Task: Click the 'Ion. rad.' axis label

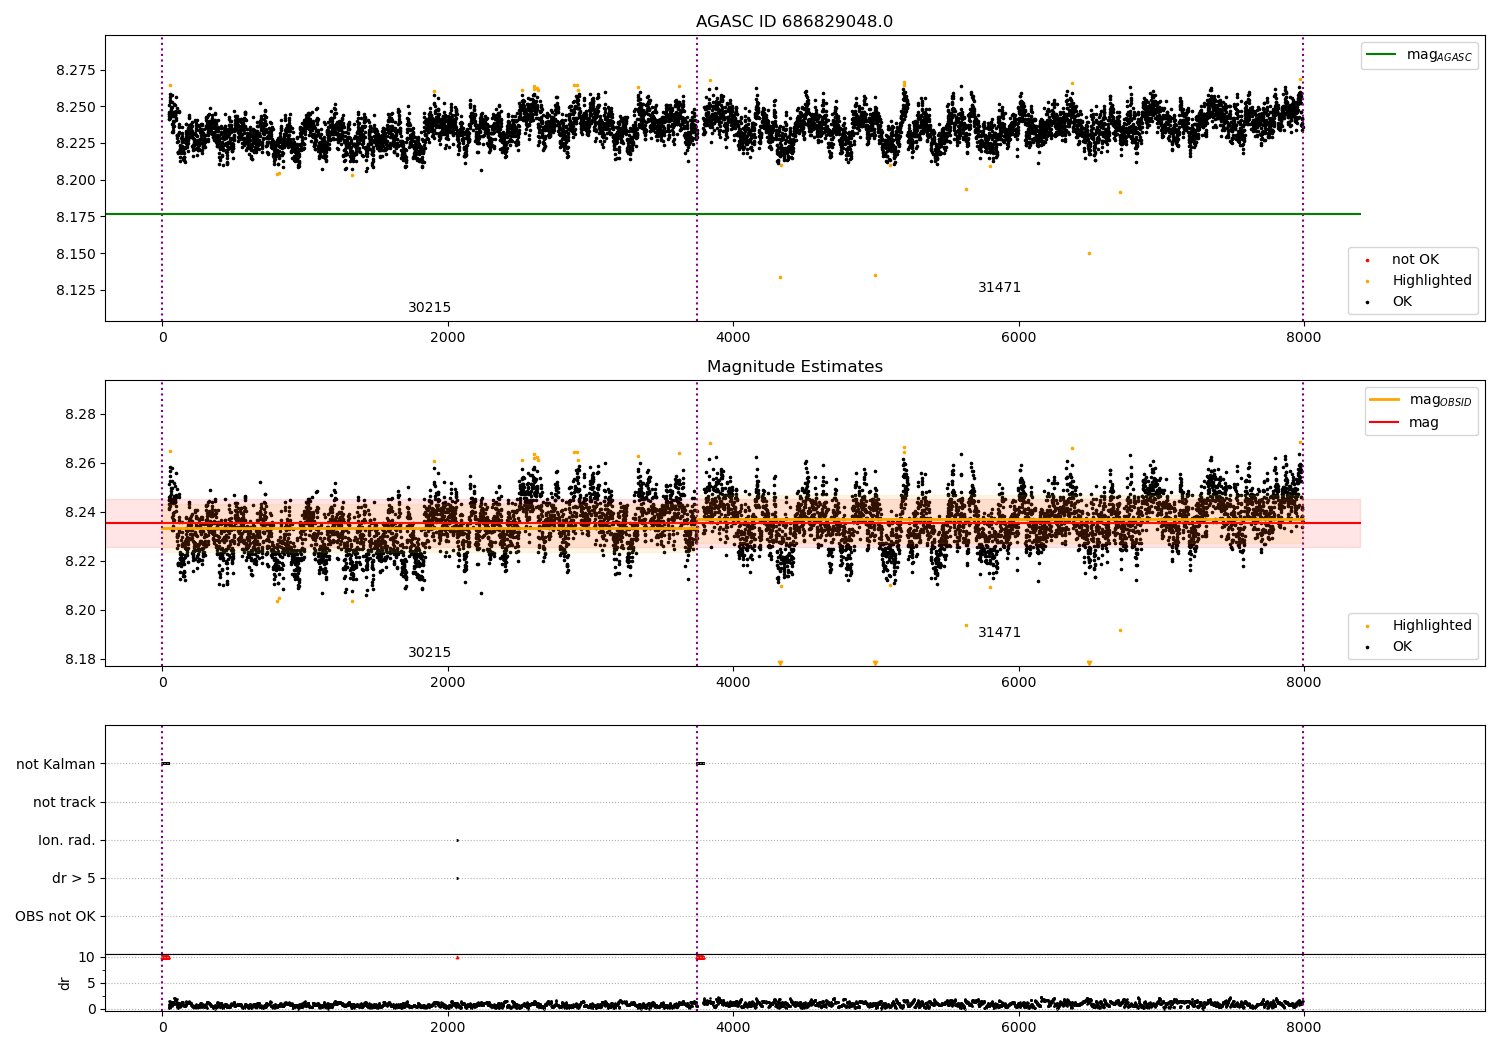Action: [x=67, y=840]
